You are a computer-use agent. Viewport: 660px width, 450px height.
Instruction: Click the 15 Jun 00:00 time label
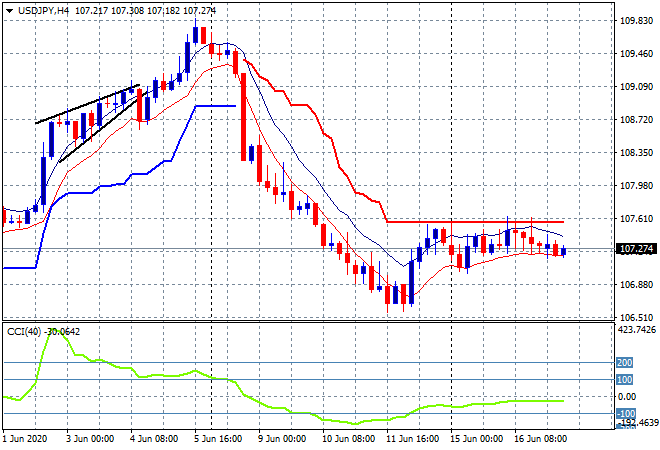click(x=476, y=439)
